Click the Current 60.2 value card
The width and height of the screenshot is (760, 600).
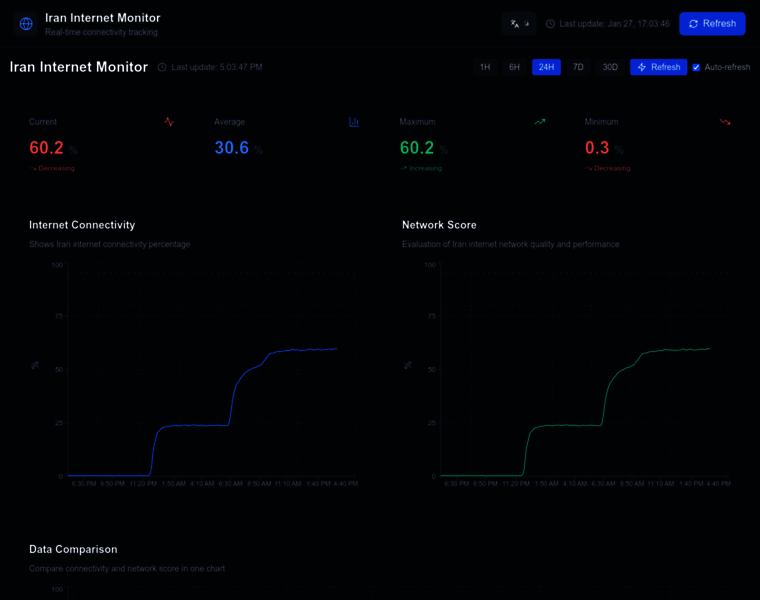(100, 145)
